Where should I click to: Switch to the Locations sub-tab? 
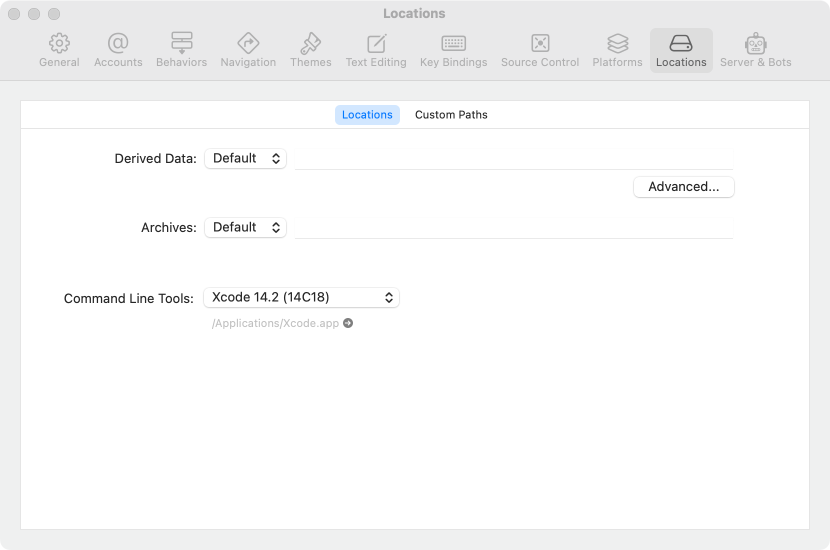point(367,115)
